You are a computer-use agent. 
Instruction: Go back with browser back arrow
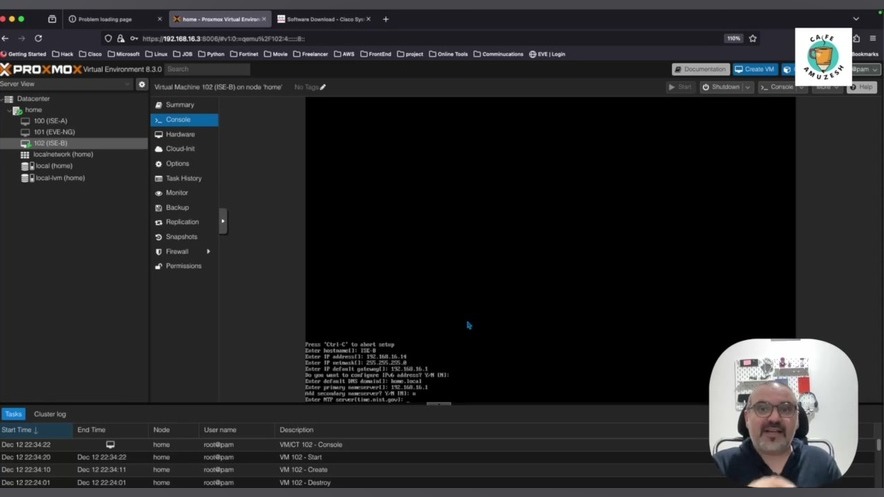[5, 38]
